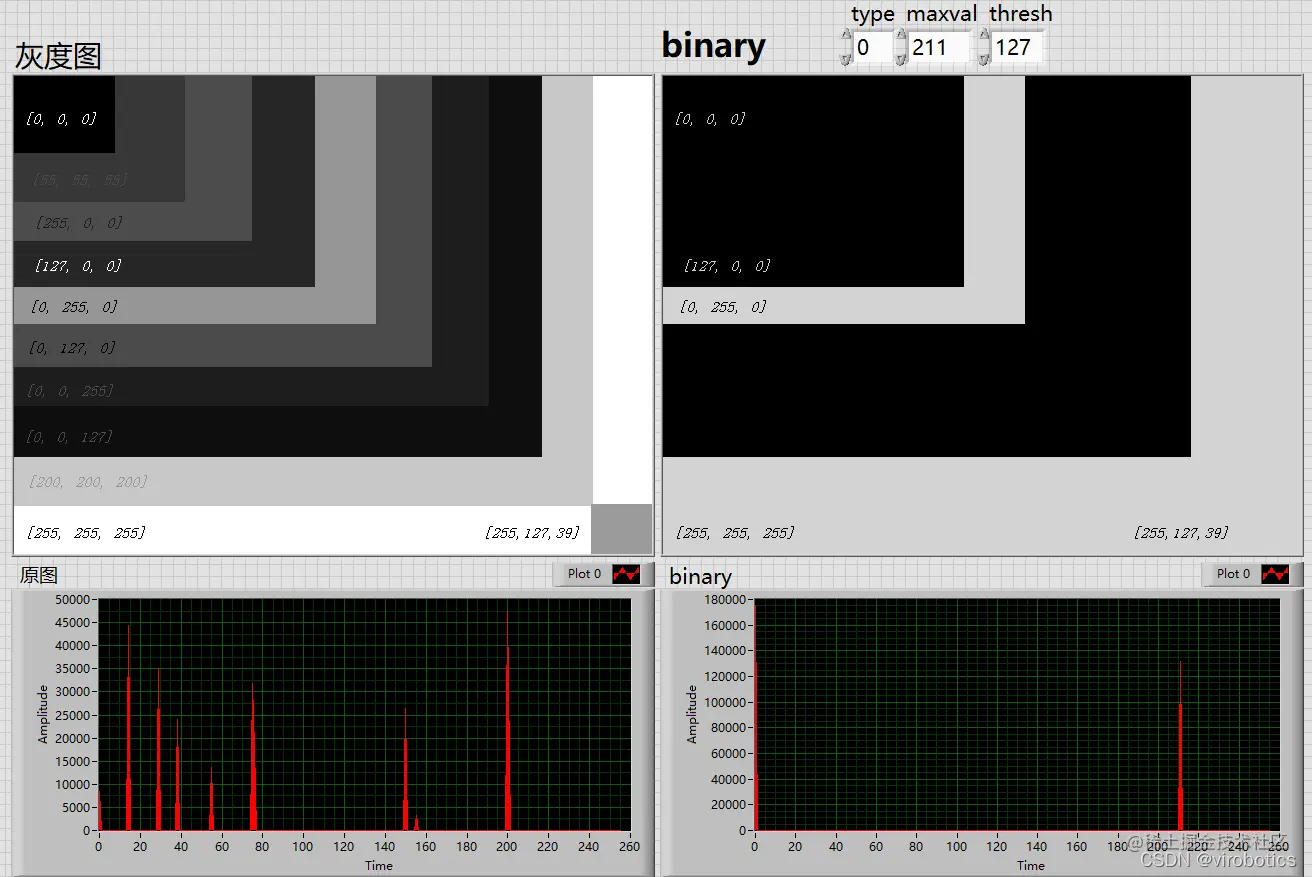Click the maxval control label
This screenshot has width=1312, height=877.
[942, 14]
